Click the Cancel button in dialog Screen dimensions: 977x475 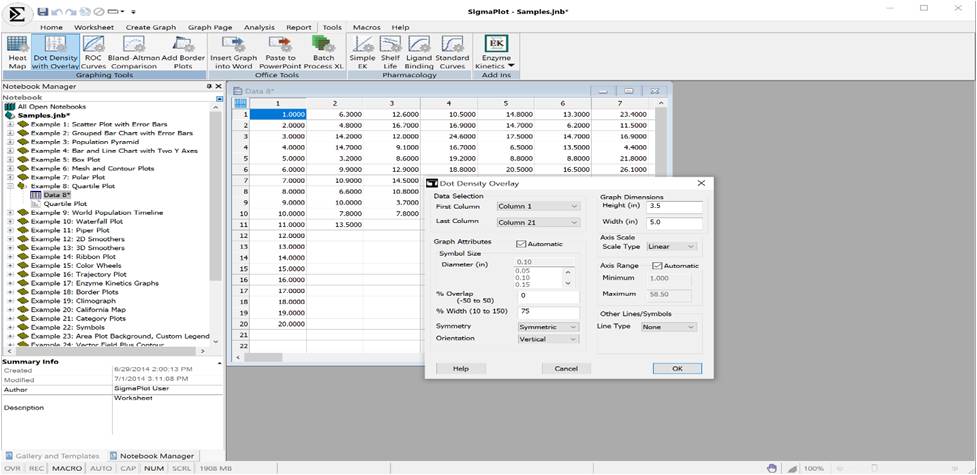566,368
